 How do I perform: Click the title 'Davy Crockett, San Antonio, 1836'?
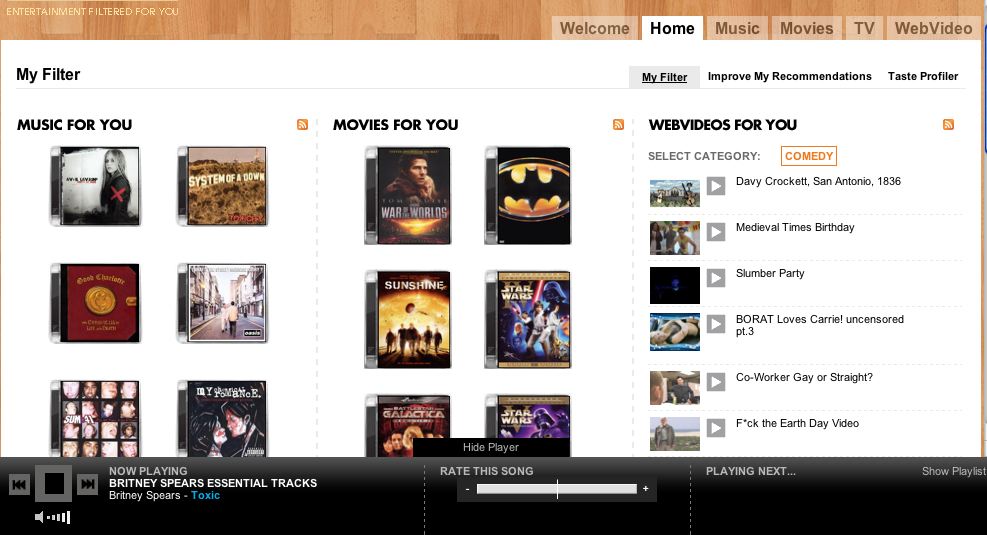click(x=818, y=181)
